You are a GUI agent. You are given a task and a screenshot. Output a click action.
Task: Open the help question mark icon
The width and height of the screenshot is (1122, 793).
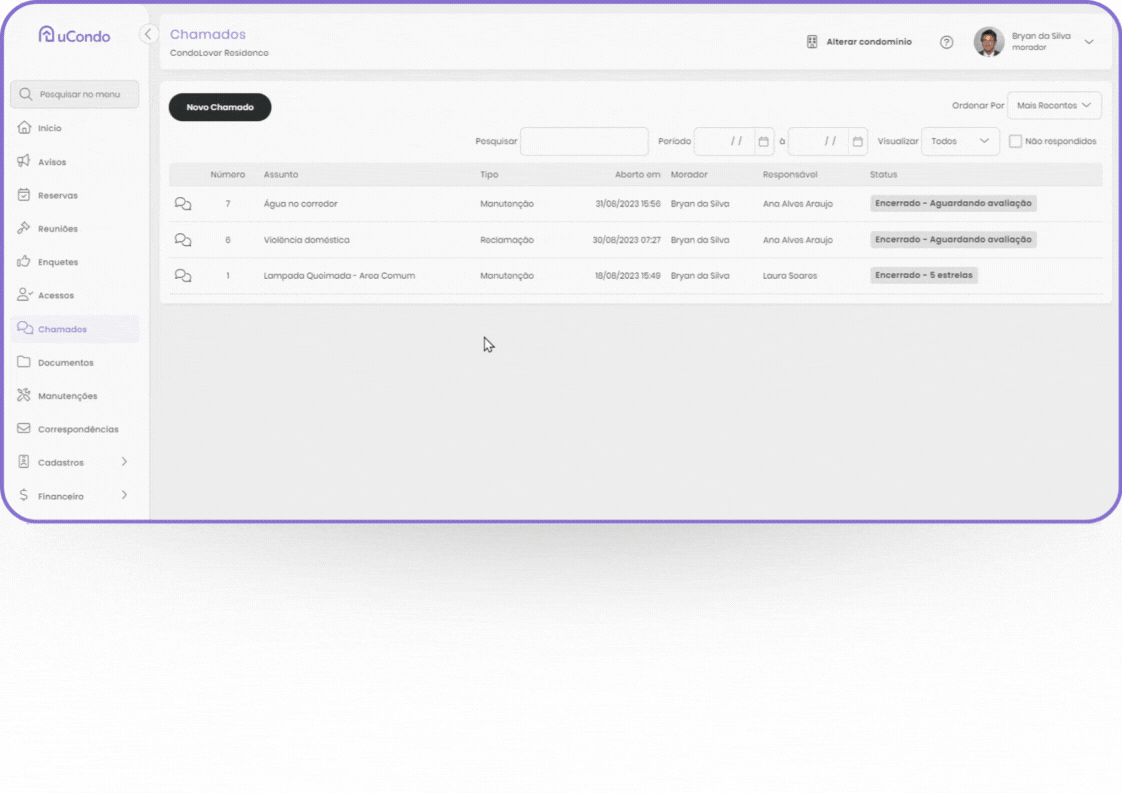(946, 42)
